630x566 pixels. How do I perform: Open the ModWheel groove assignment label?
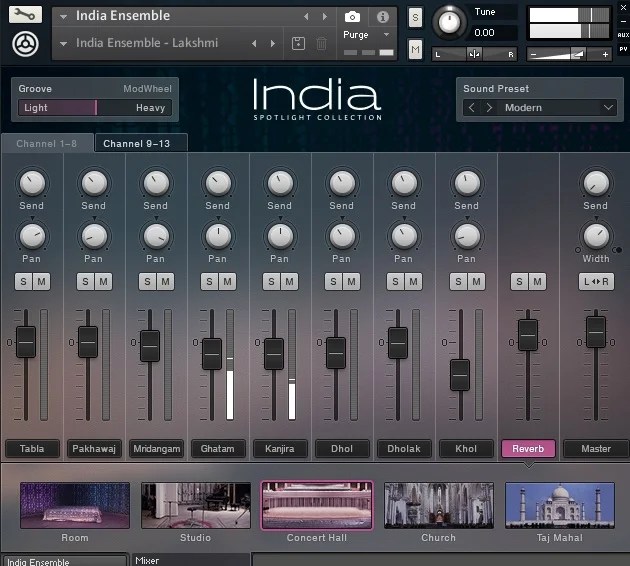147,89
